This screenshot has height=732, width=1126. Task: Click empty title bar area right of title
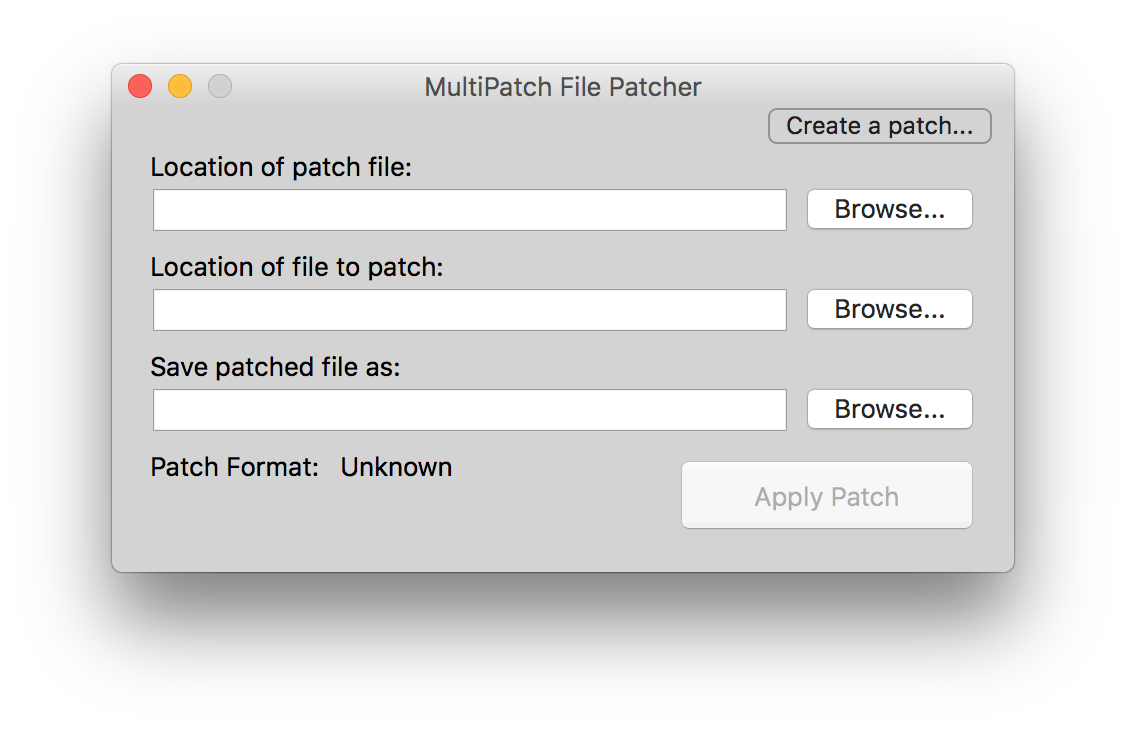(850, 85)
